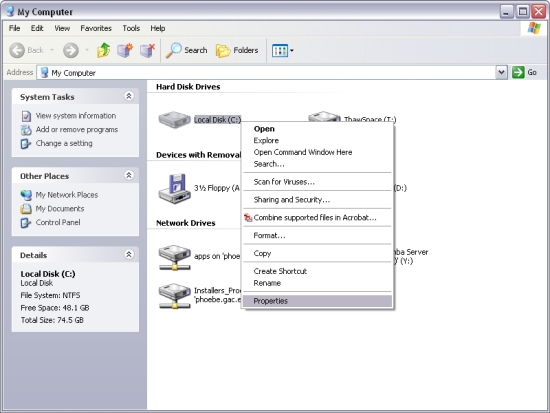This screenshot has width=550, height=413.
Task: Click the View system information icon
Action: click(x=26, y=116)
